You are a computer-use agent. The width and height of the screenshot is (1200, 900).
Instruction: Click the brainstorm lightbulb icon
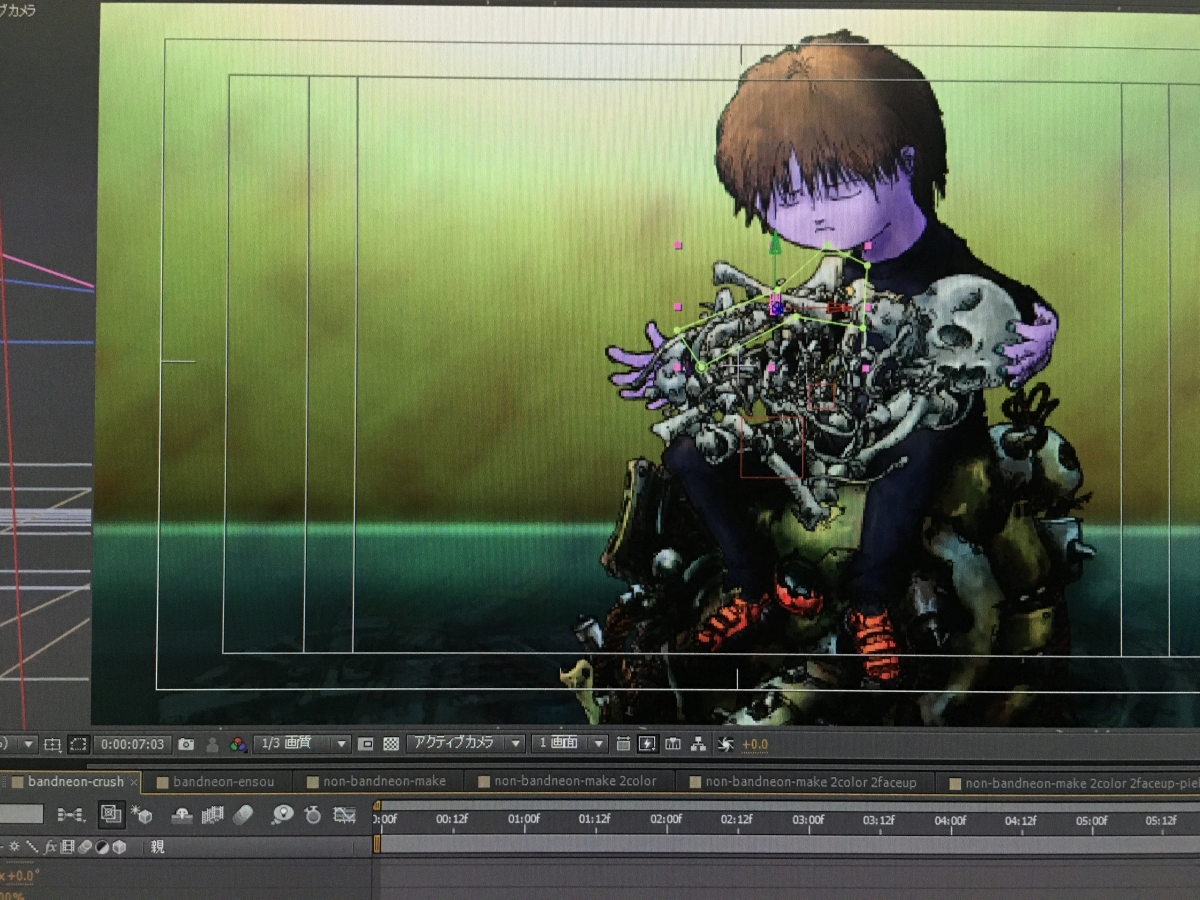tap(283, 816)
